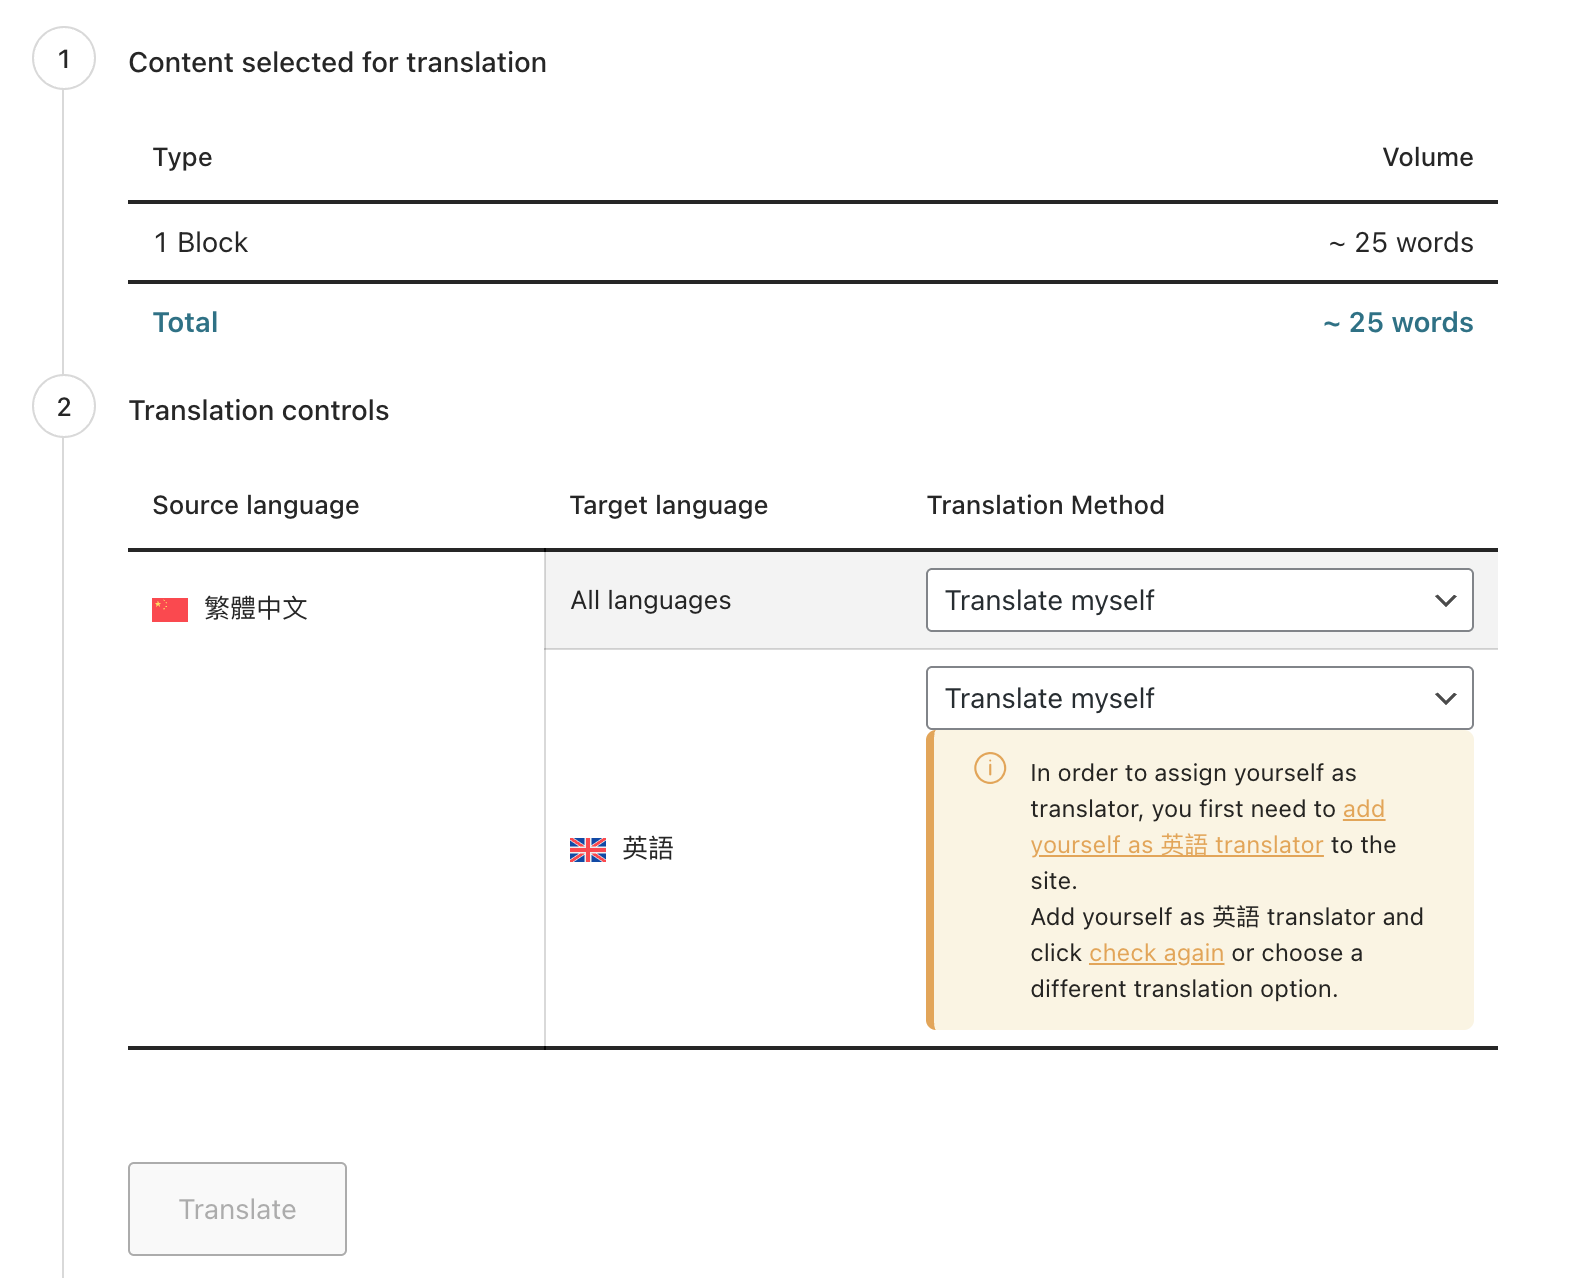Screen dimensions: 1574x1278
Task: Click 'add yourself as 英語 translator' link
Action: click(x=1176, y=845)
